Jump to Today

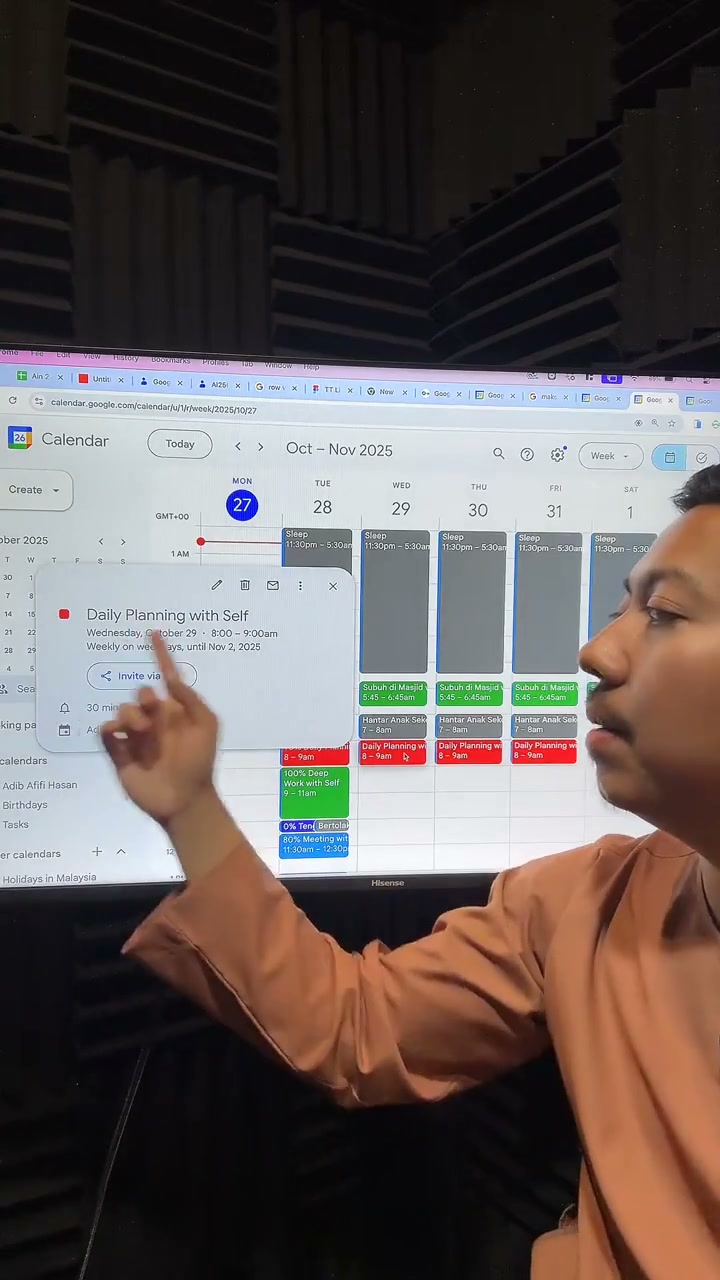coord(180,444)
